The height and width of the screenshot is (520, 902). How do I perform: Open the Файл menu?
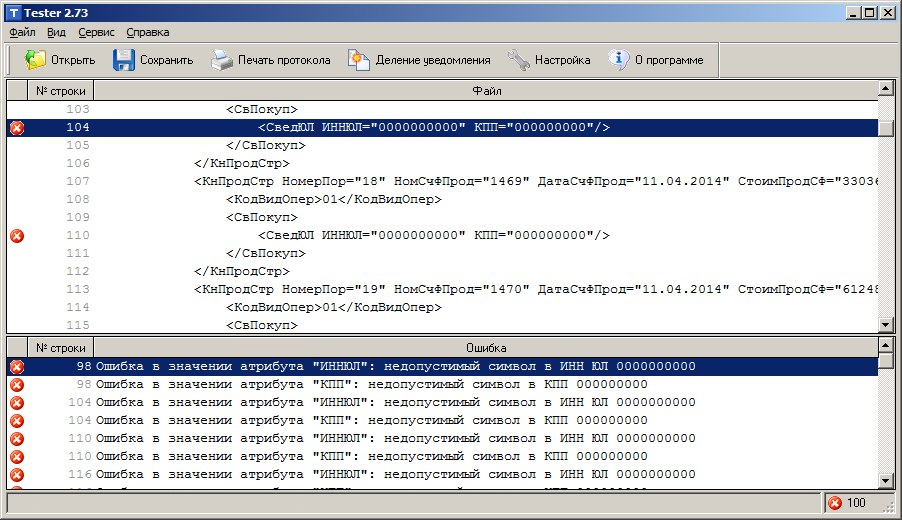point(22,32)
